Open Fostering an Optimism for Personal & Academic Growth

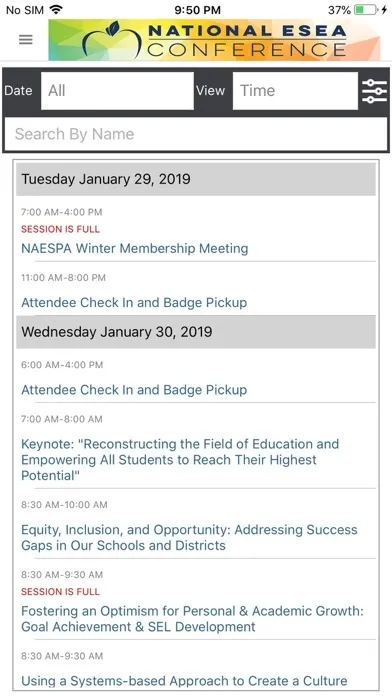(x=192, y=619)
